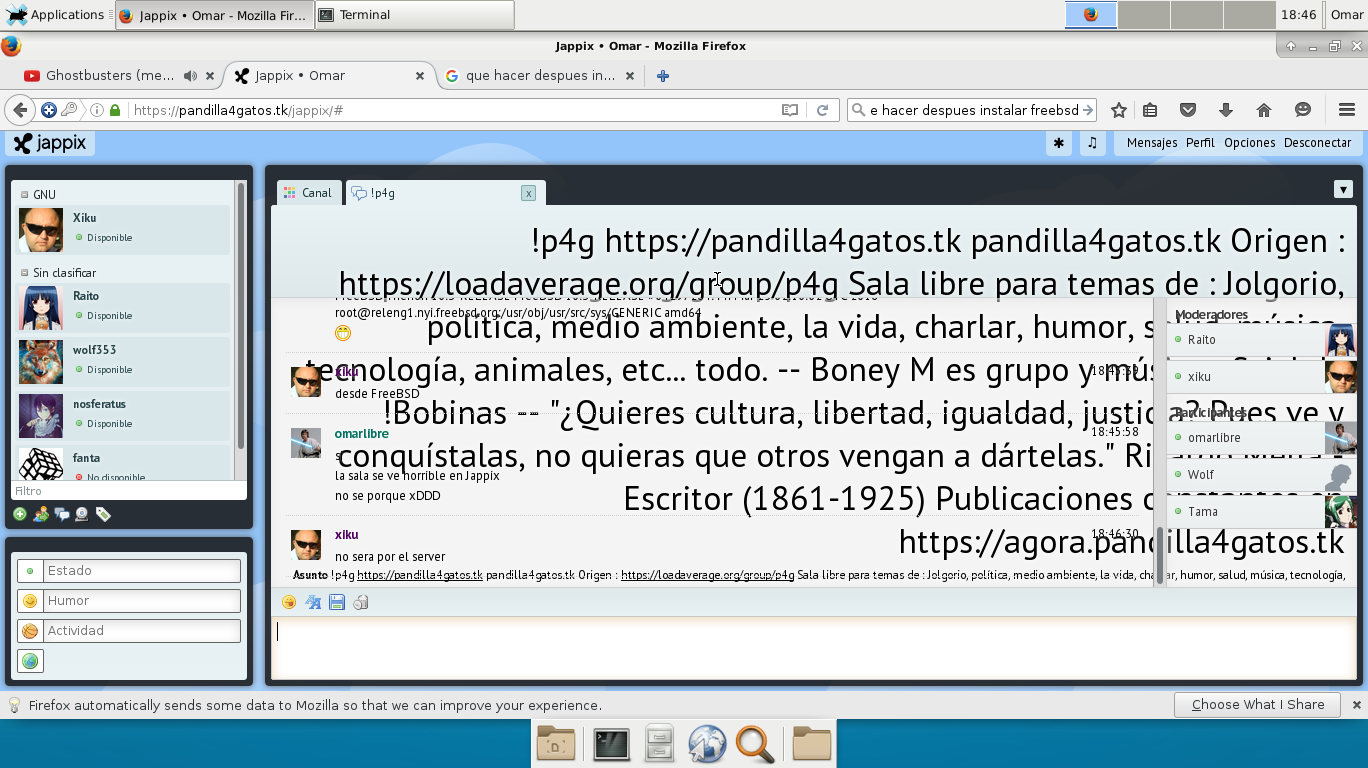Open the emoticon picker in chat toolbar

tap(289, 602)
